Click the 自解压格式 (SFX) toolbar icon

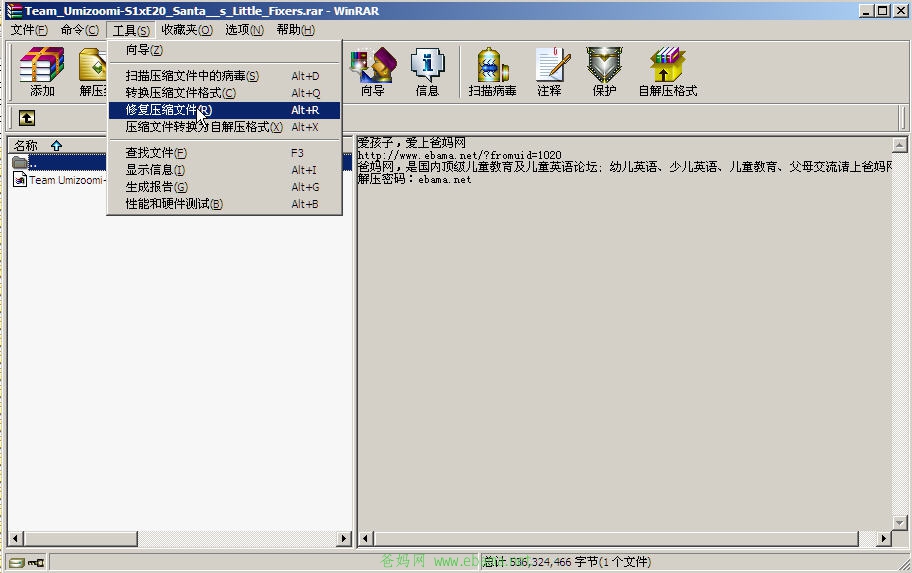[x=668, y=72]
